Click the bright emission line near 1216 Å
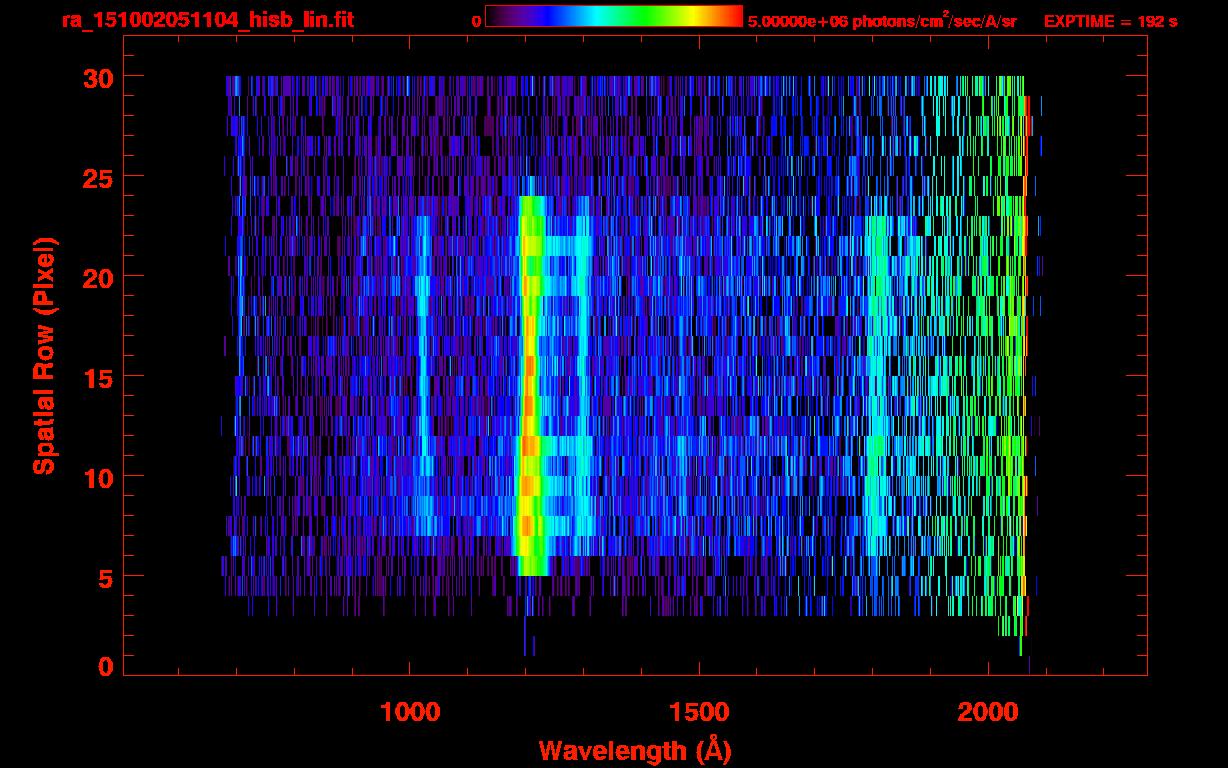The height and width of the screenshot is (768, 1228). pyautogui.click(x=529, y=386)
